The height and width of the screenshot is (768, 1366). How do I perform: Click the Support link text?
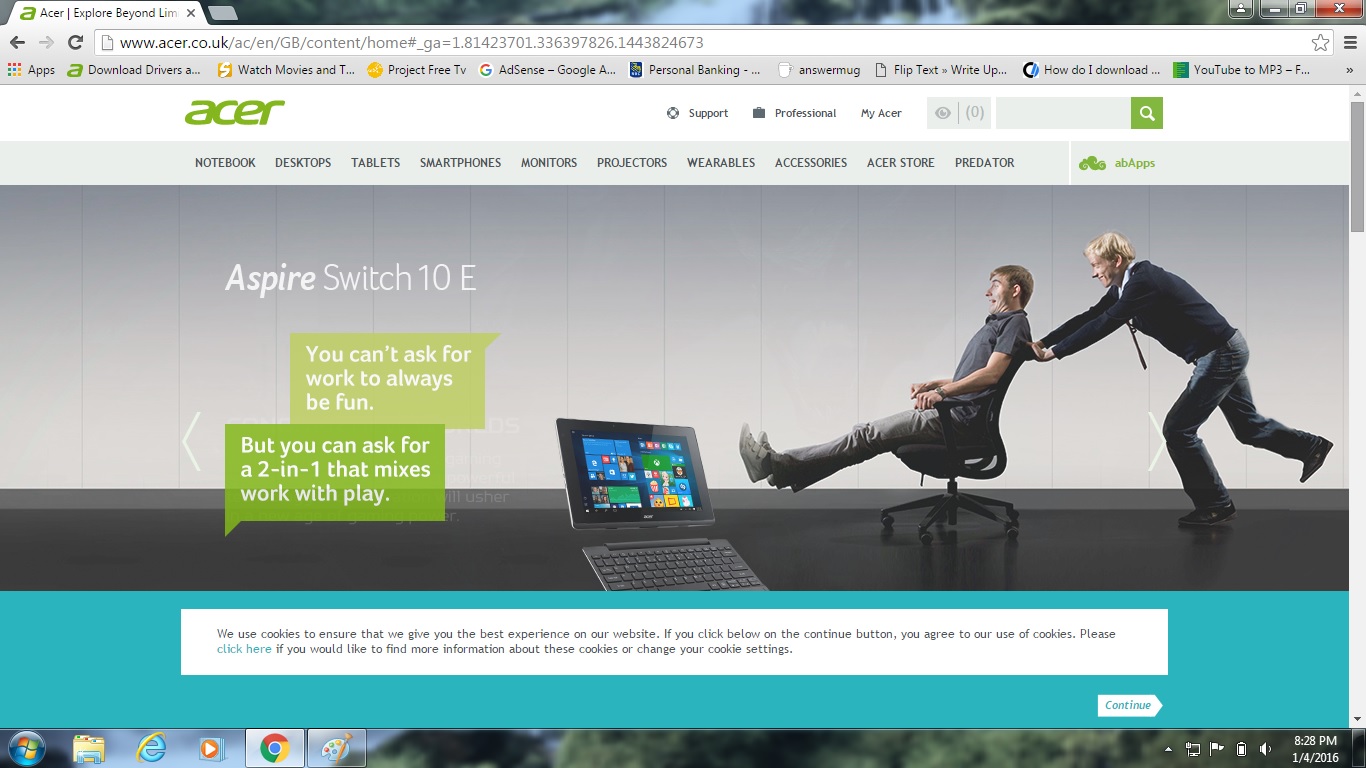(708, 114)
